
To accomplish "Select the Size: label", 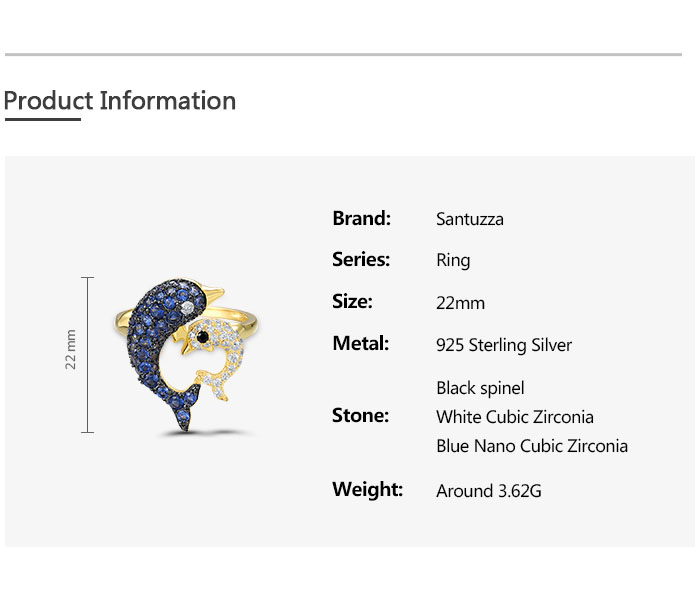I will [352, 302].
